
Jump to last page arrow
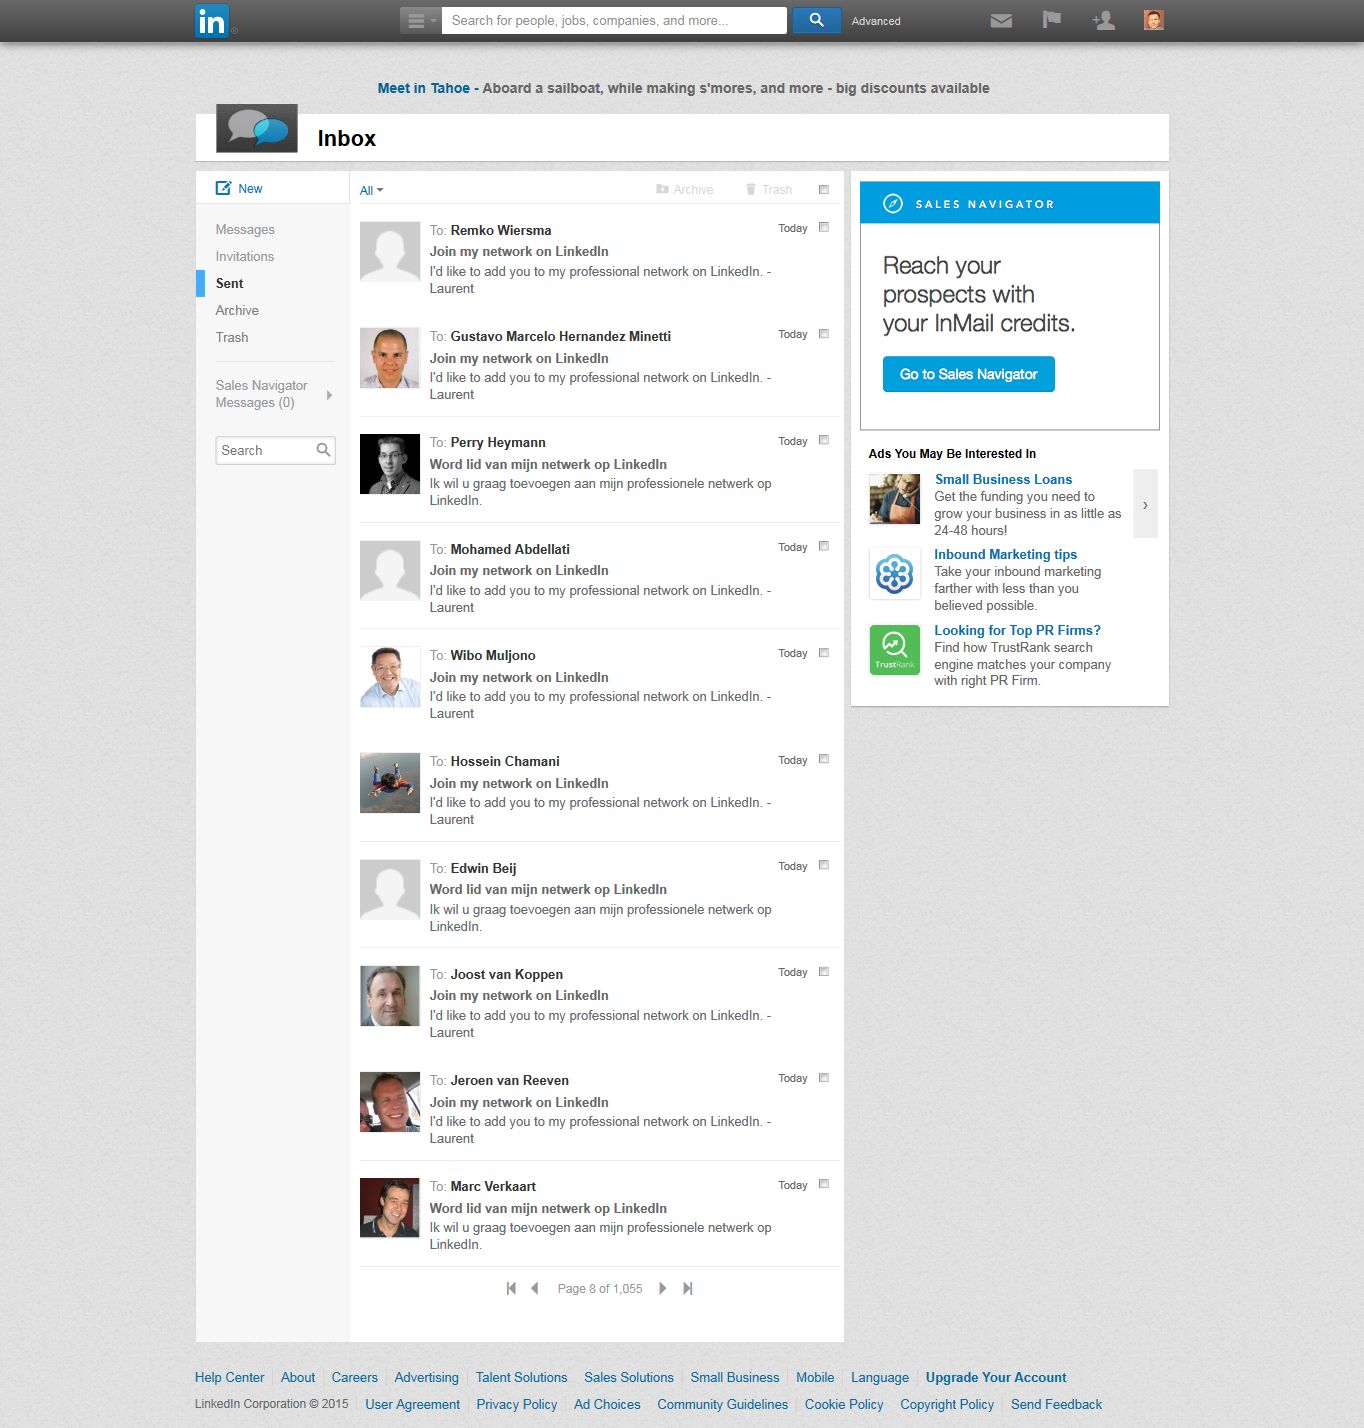point(688,1289)
